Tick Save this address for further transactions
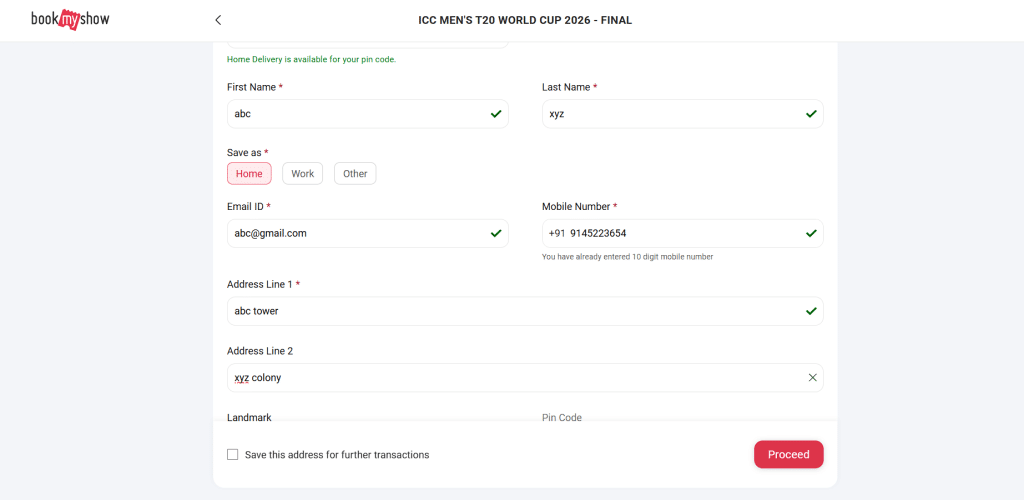This screenshot has height=500, width=1024. pyautogui.click(x=232, y=454)
